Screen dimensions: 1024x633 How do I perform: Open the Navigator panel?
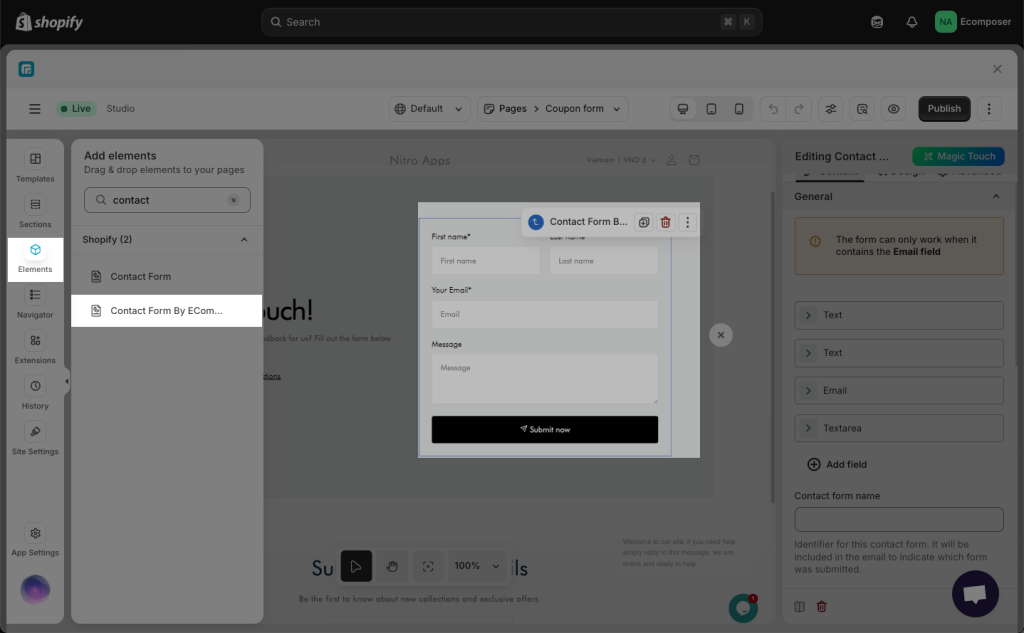pos(35,302)
